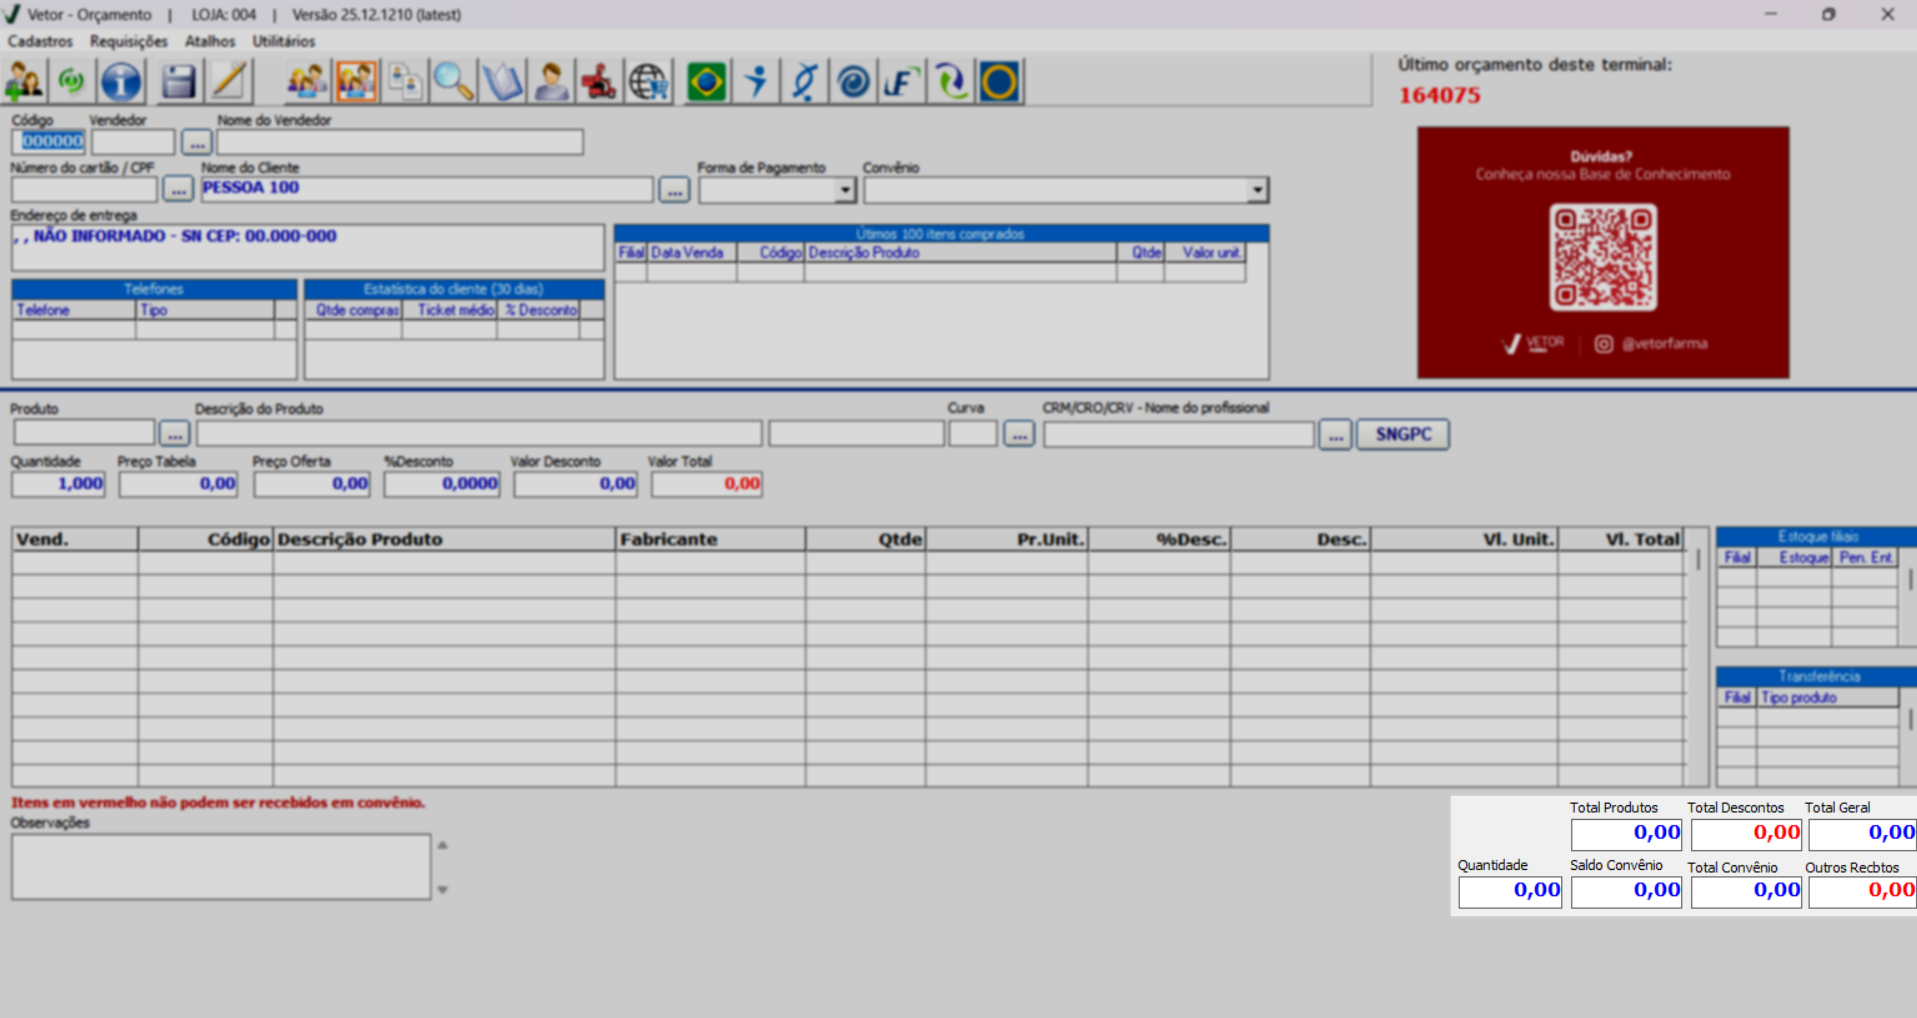Expand the Forma de Pagamento dropdown
This screenshot has width=1917, height=1018.
tap(845, 190)
